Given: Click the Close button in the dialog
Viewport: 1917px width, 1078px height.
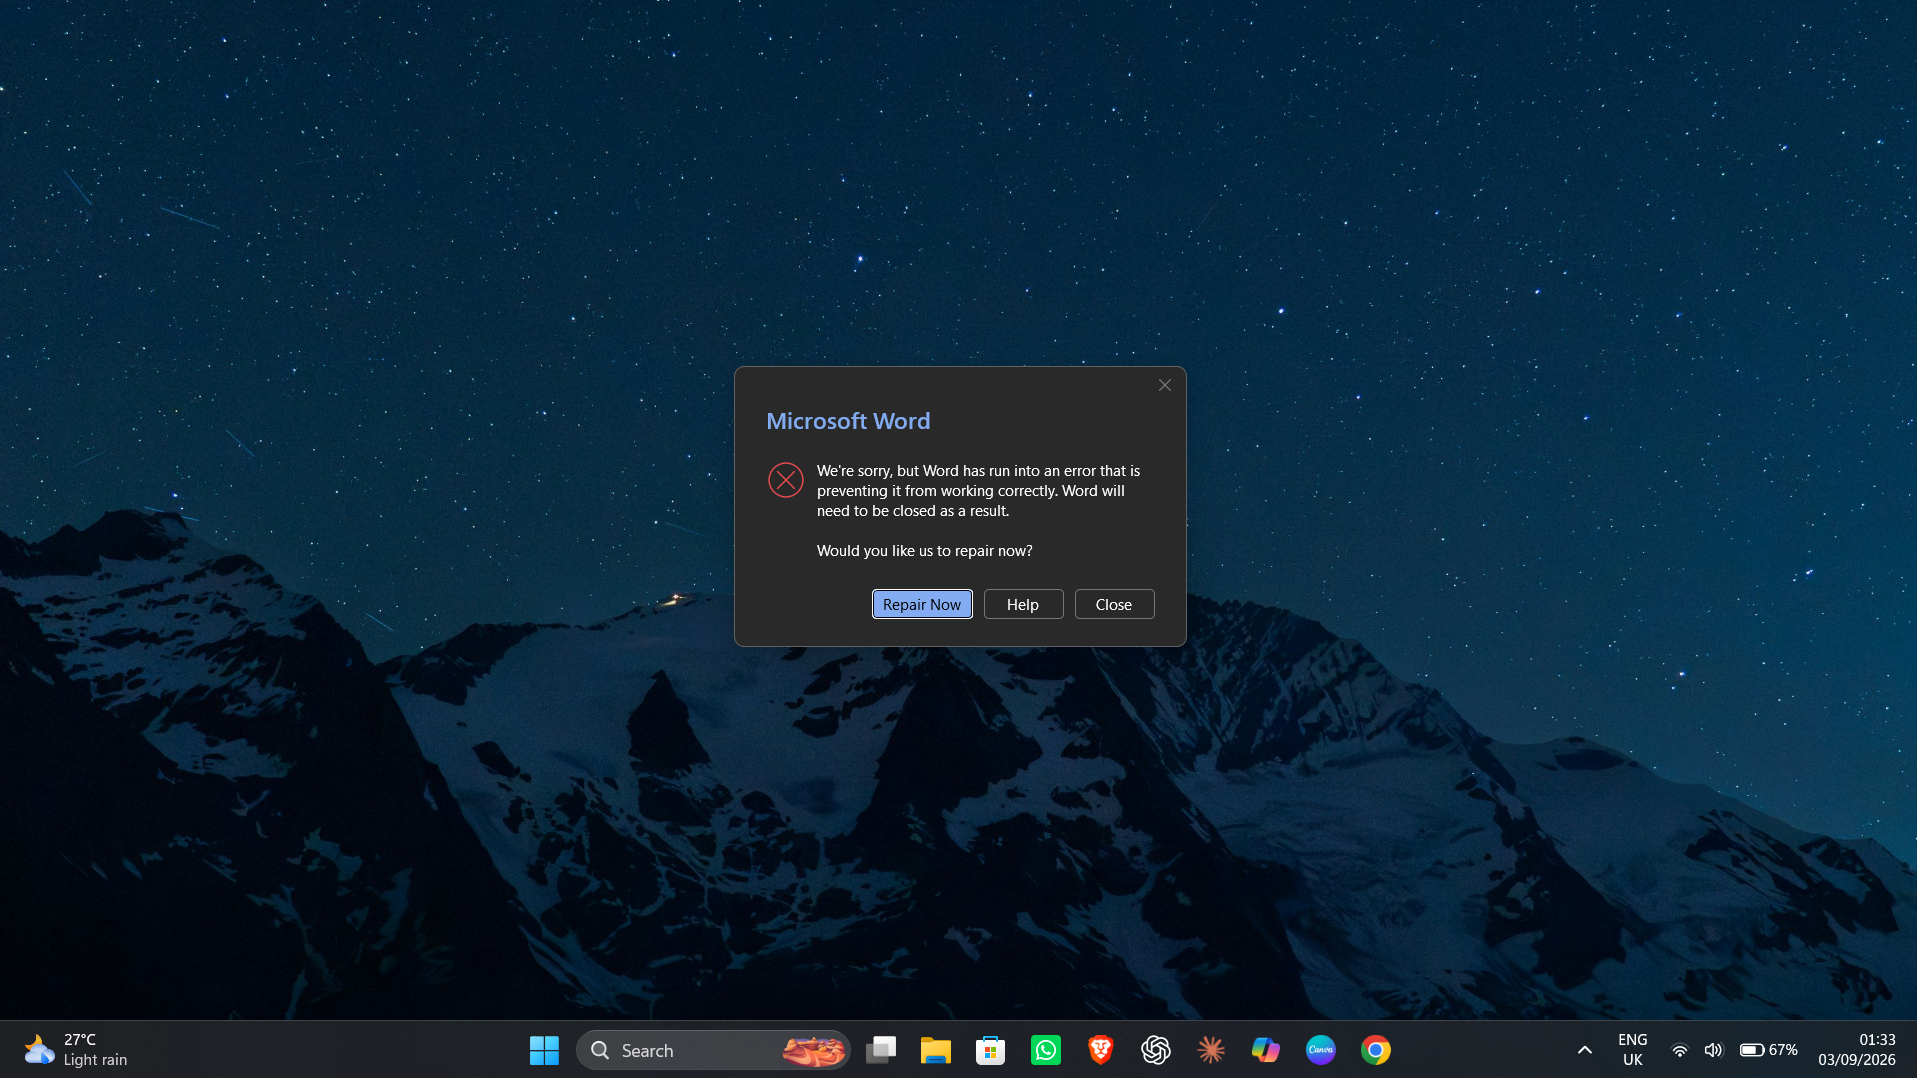Looking at the screenshot, I should coord(1114,604).
